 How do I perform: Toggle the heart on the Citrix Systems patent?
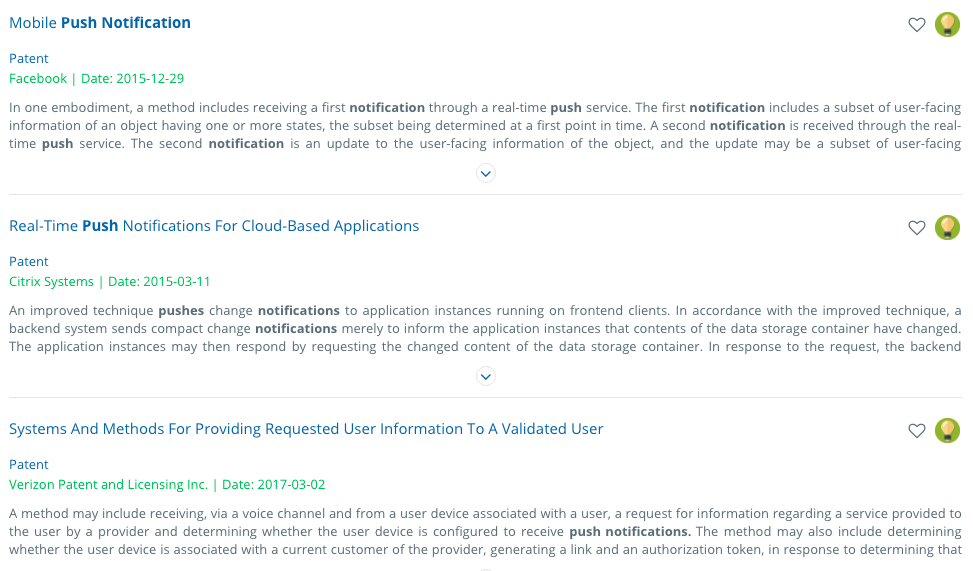[916, 228]
